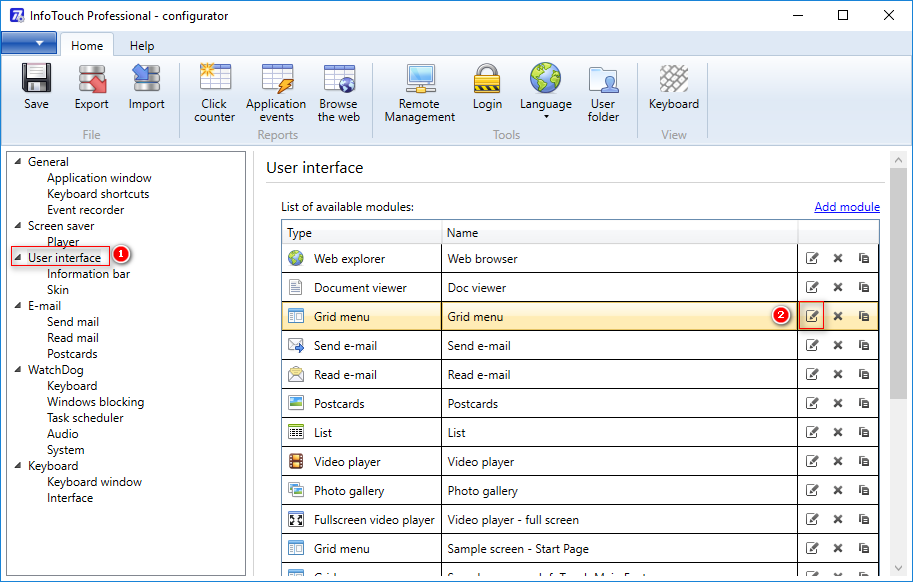Open the blue application menu button
This screenshot has width=913, height=582.
(x=29, y=44)
